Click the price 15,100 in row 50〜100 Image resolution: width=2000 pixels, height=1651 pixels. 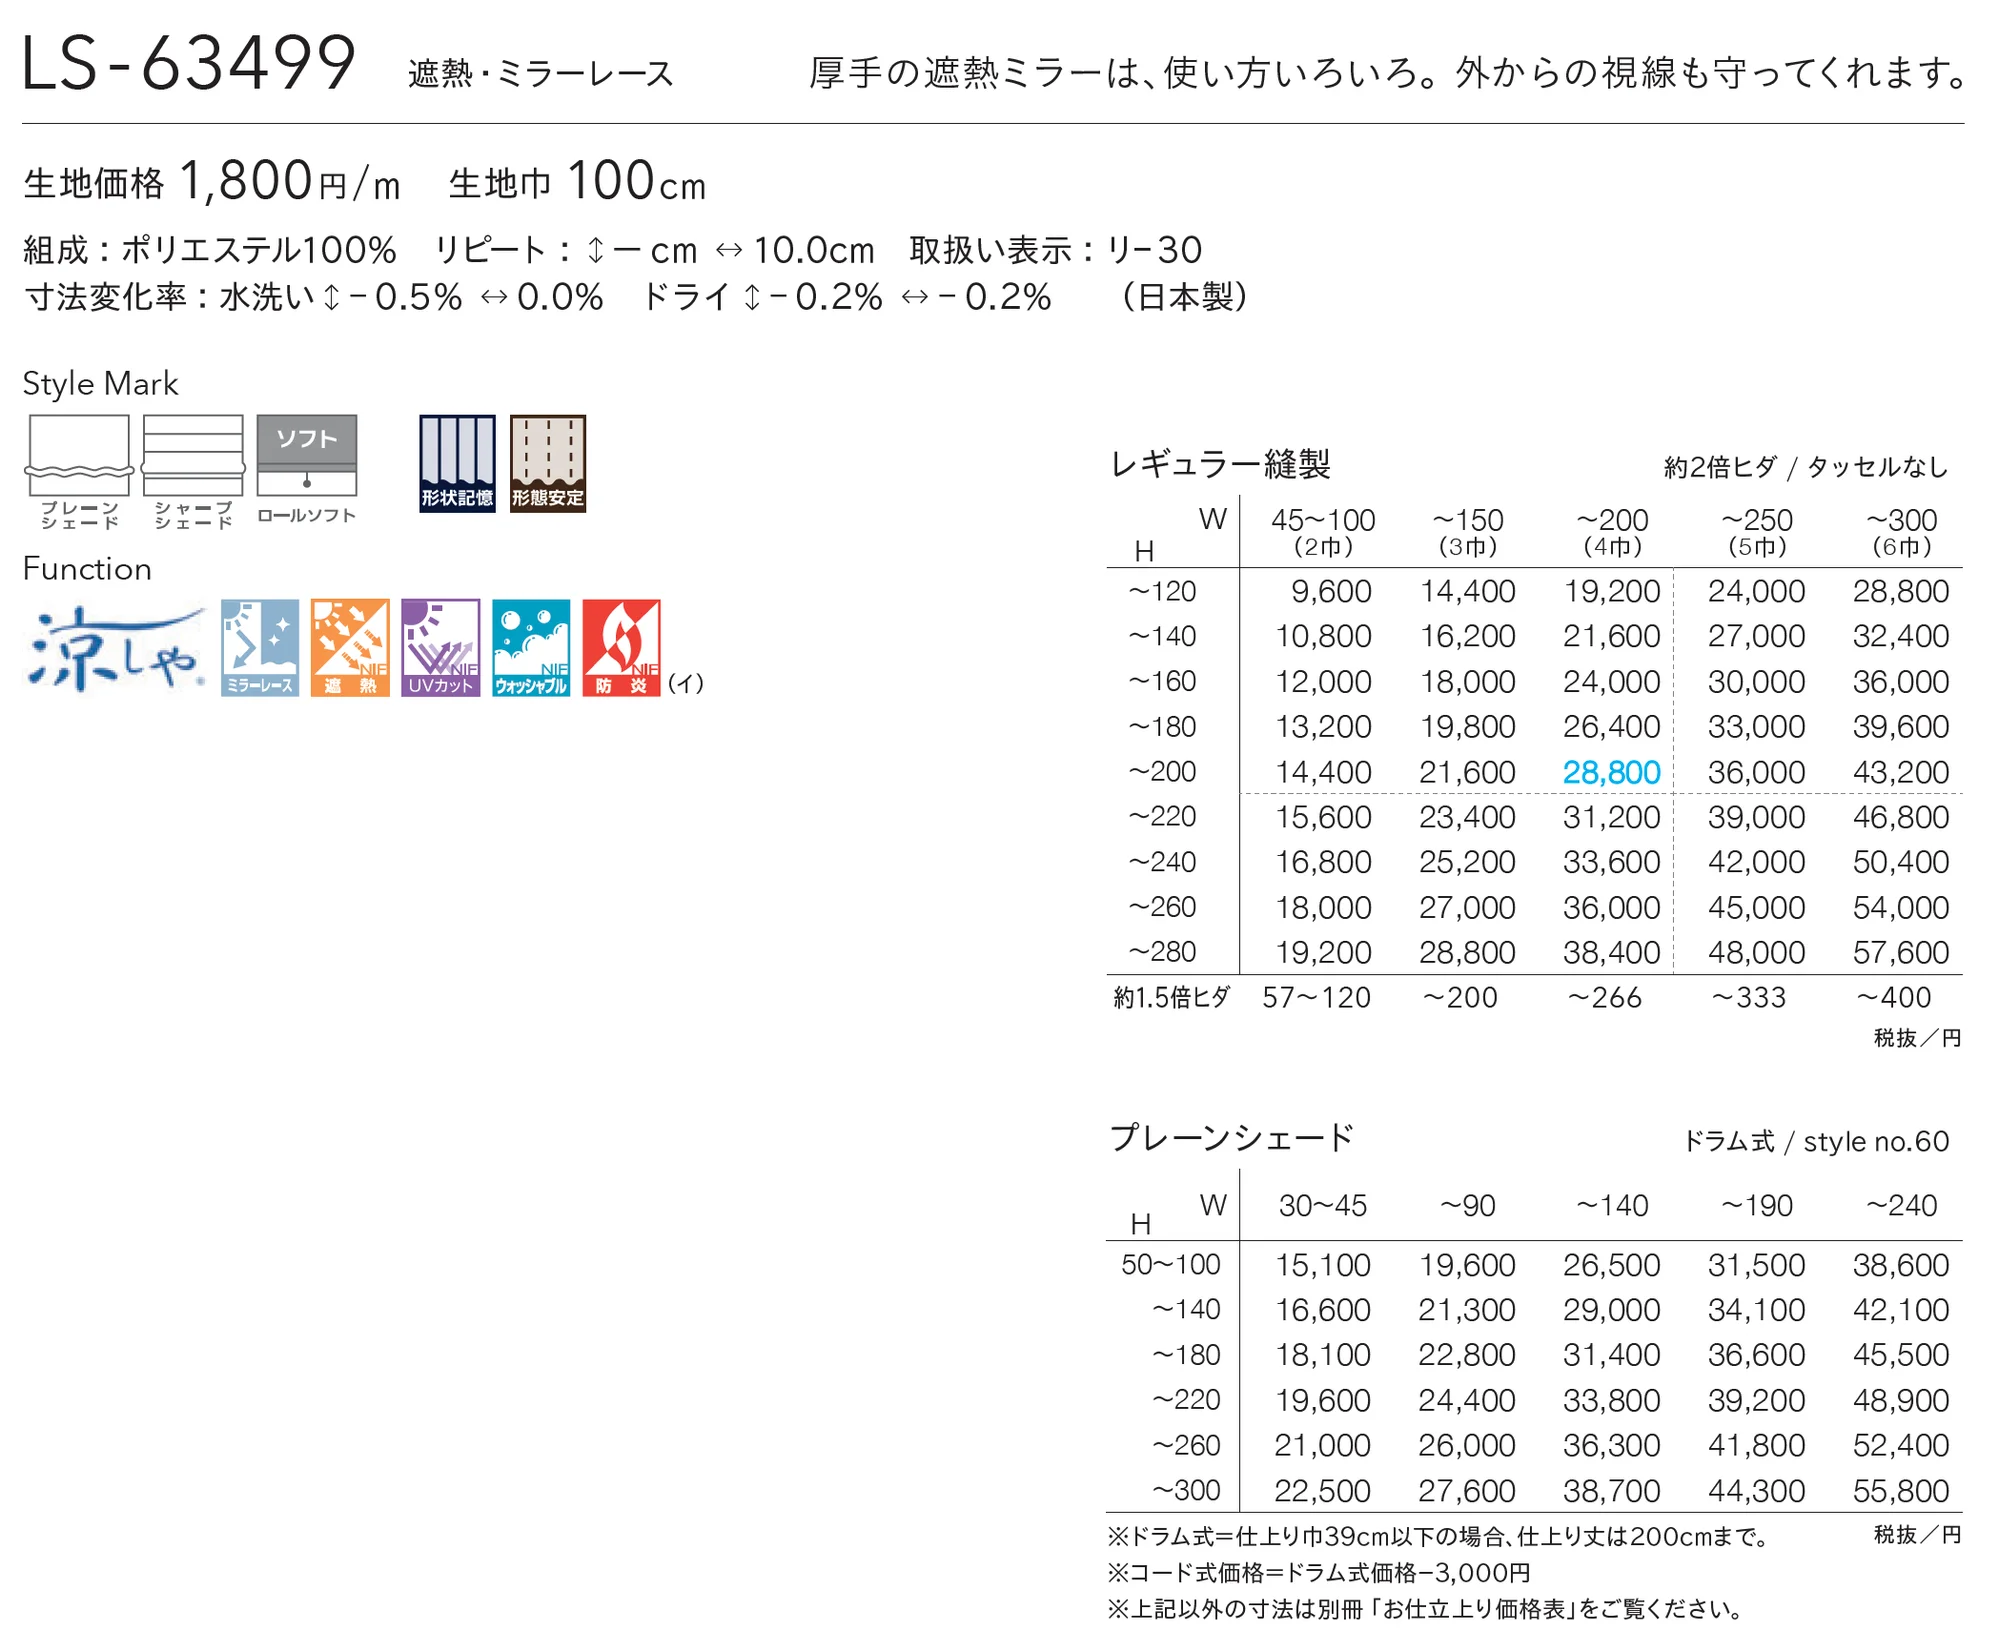pos(1322,1265)
